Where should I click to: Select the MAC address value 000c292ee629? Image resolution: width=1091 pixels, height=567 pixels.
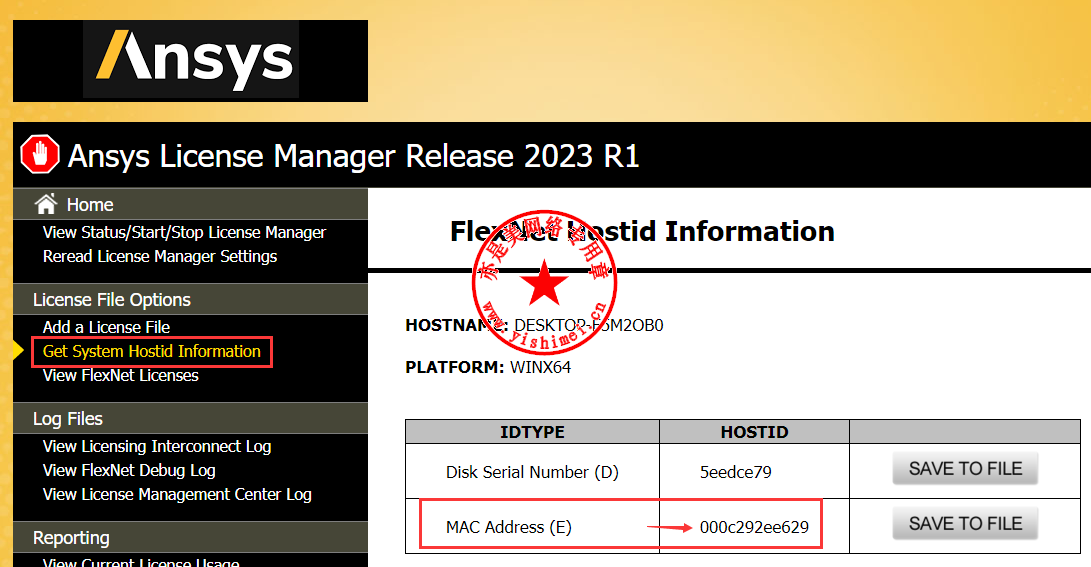[x=754, y=527]
